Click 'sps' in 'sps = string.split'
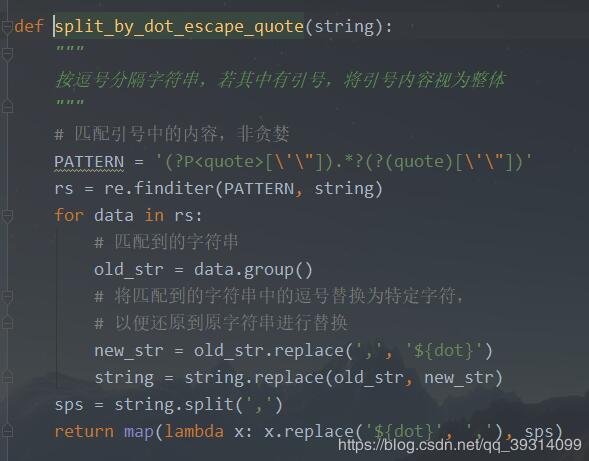This screenshot has height=461, width=589. (69, 405)
